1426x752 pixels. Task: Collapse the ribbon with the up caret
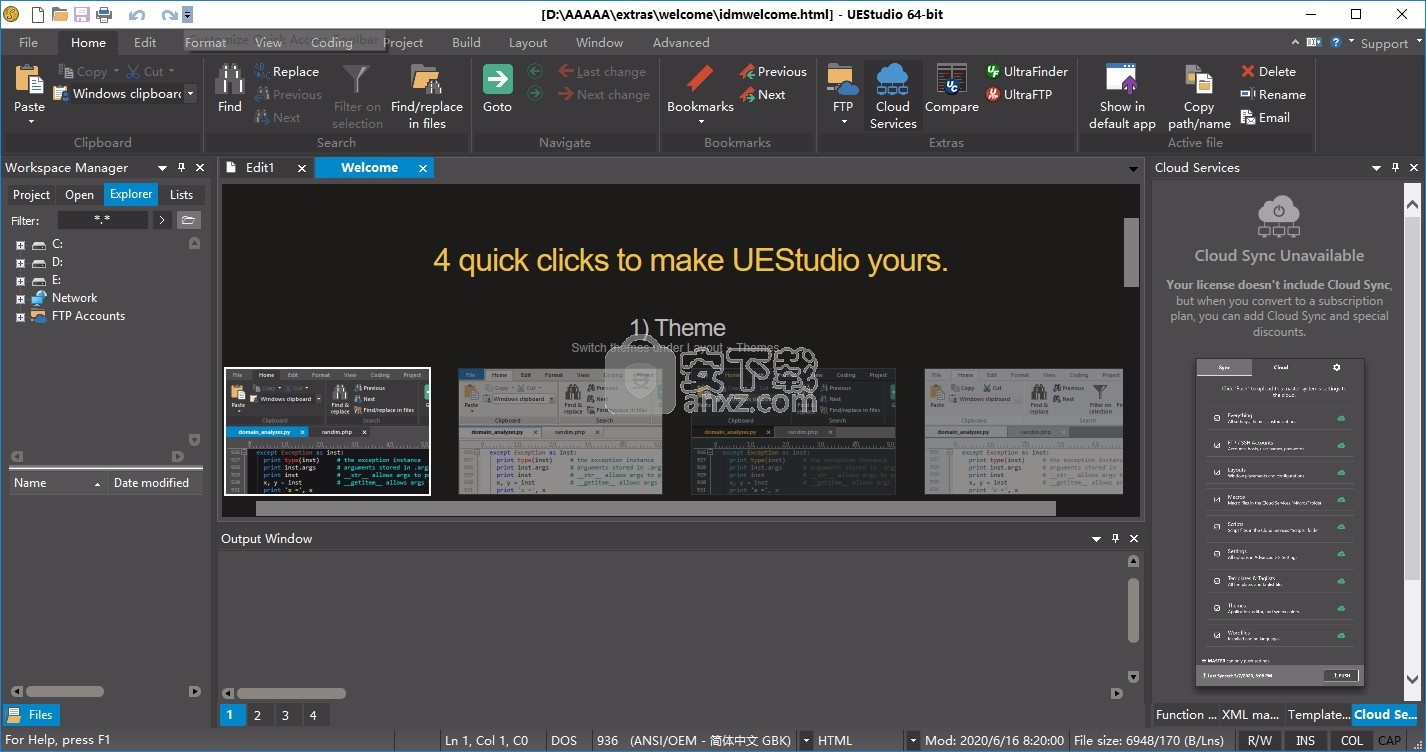(1296, 42)
